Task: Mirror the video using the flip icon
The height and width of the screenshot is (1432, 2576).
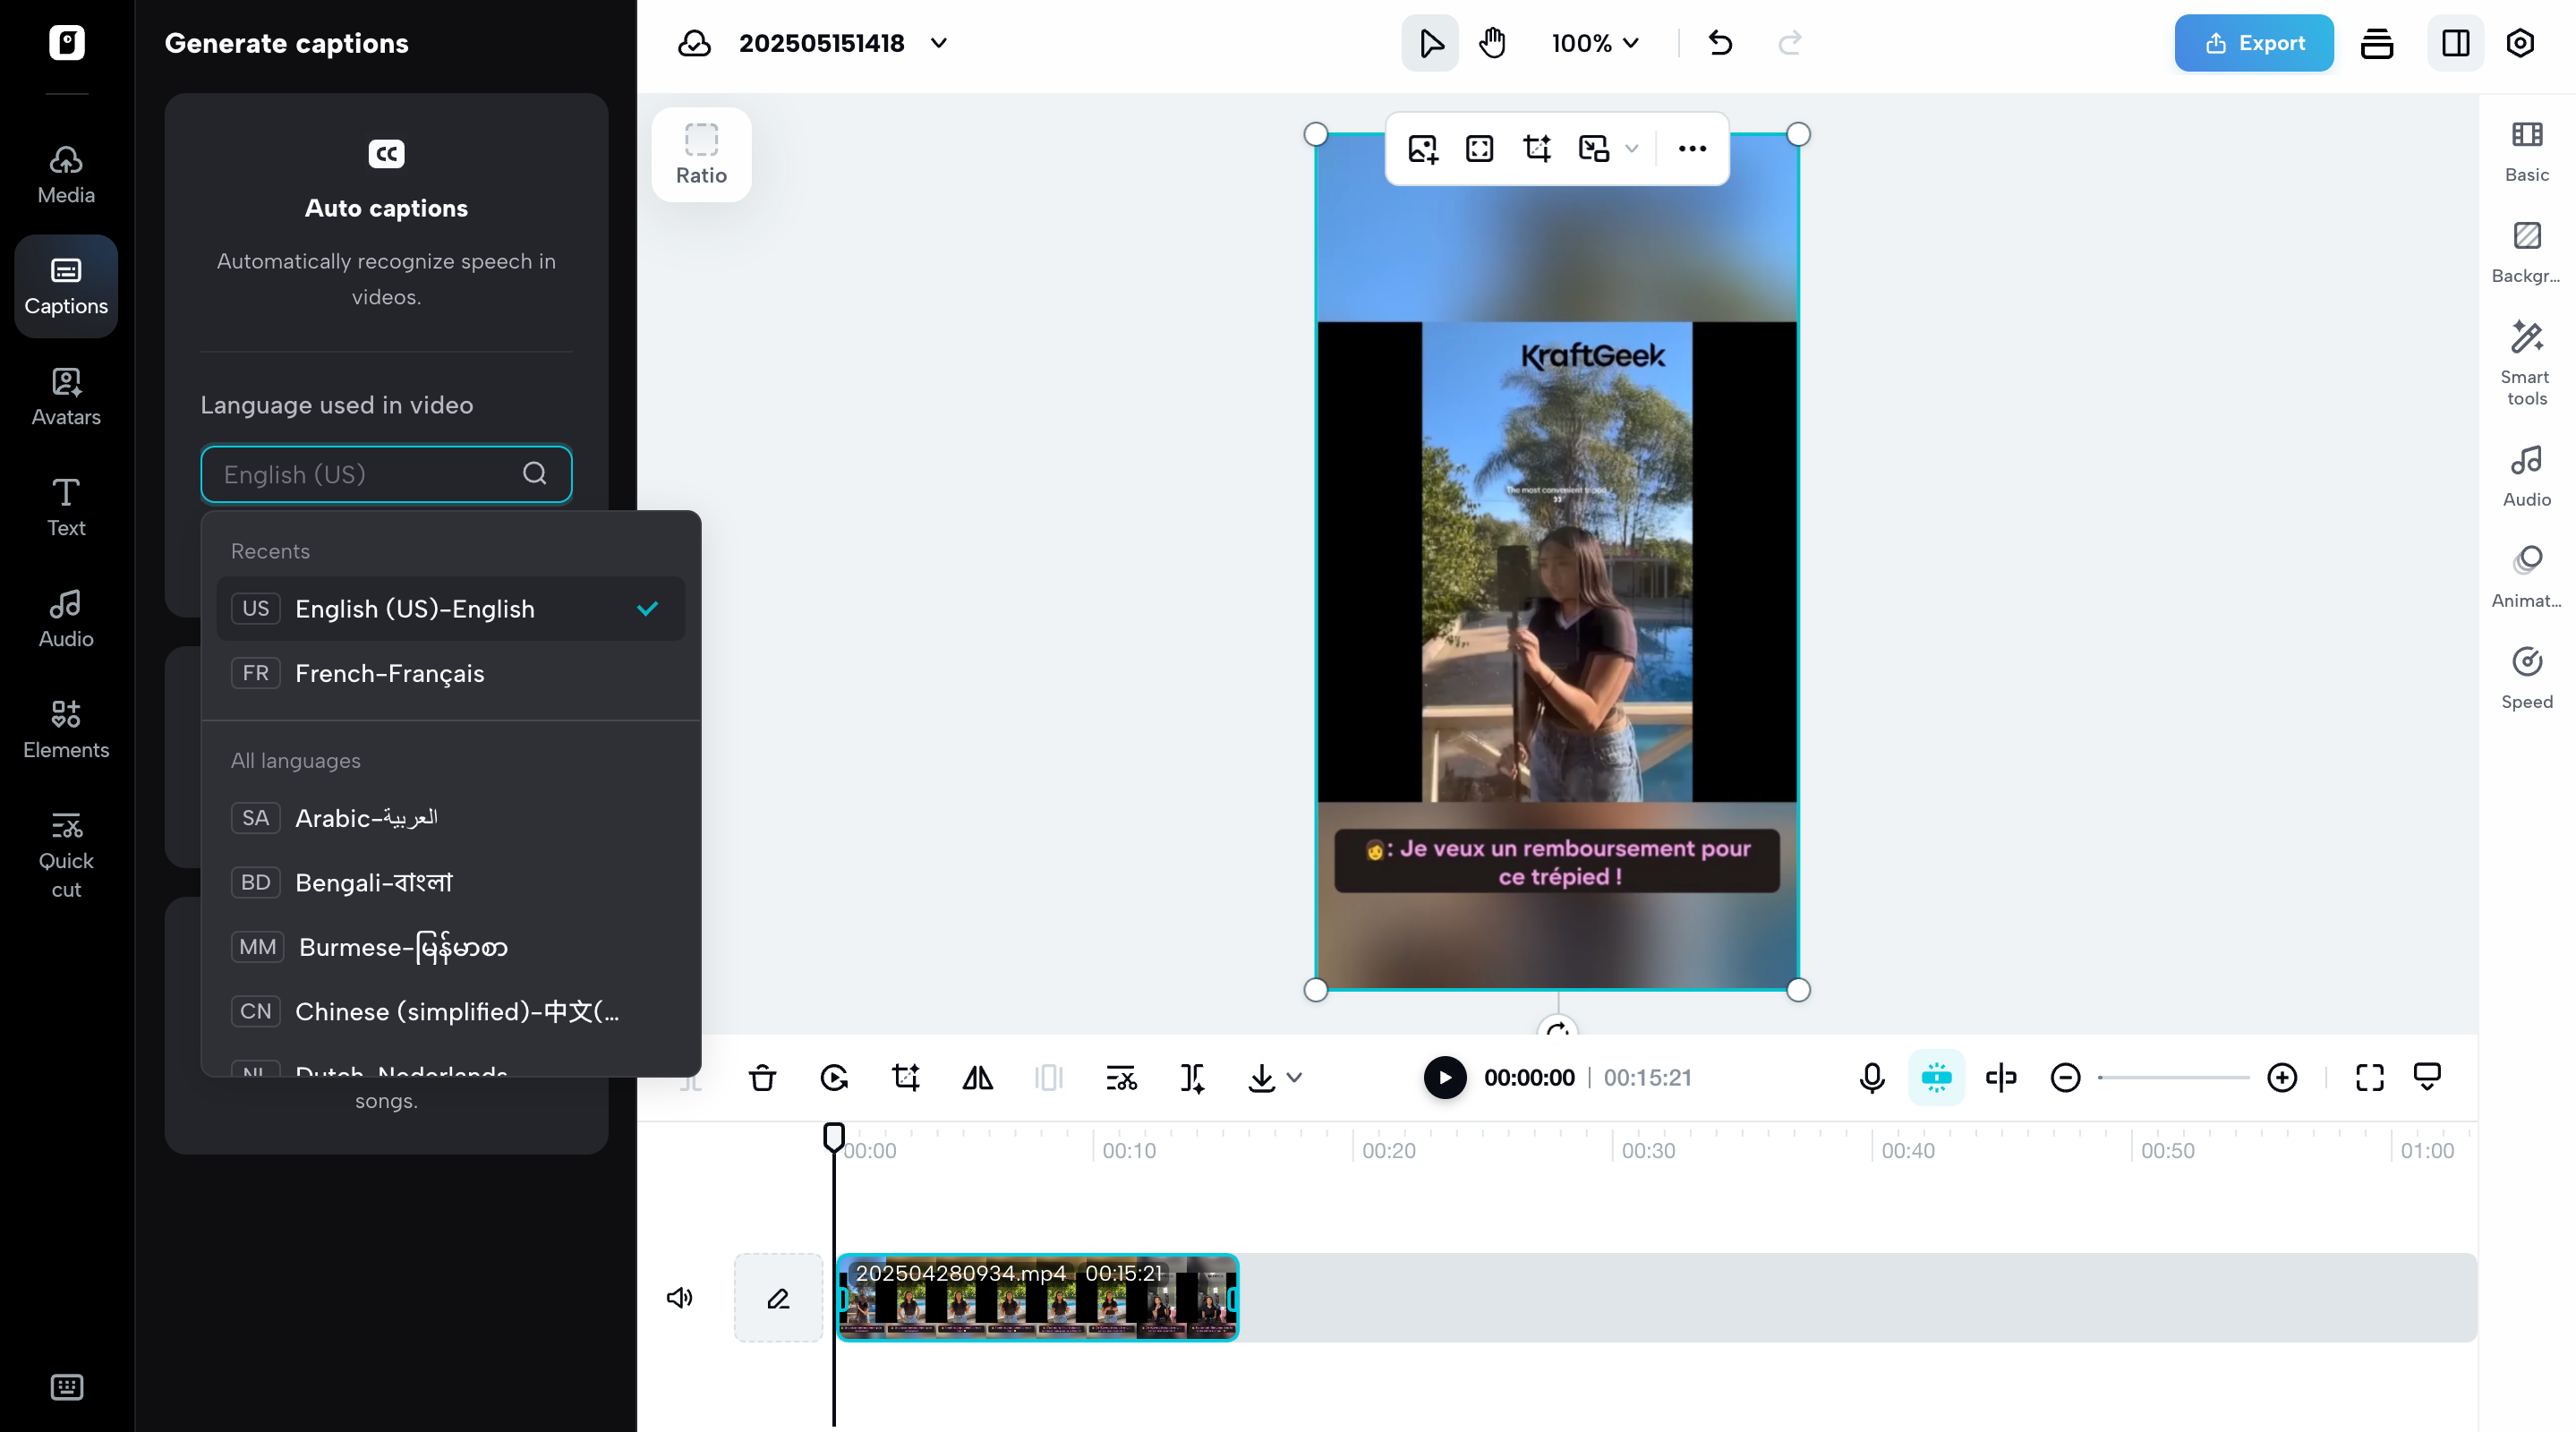Action: pos(977,1077)
